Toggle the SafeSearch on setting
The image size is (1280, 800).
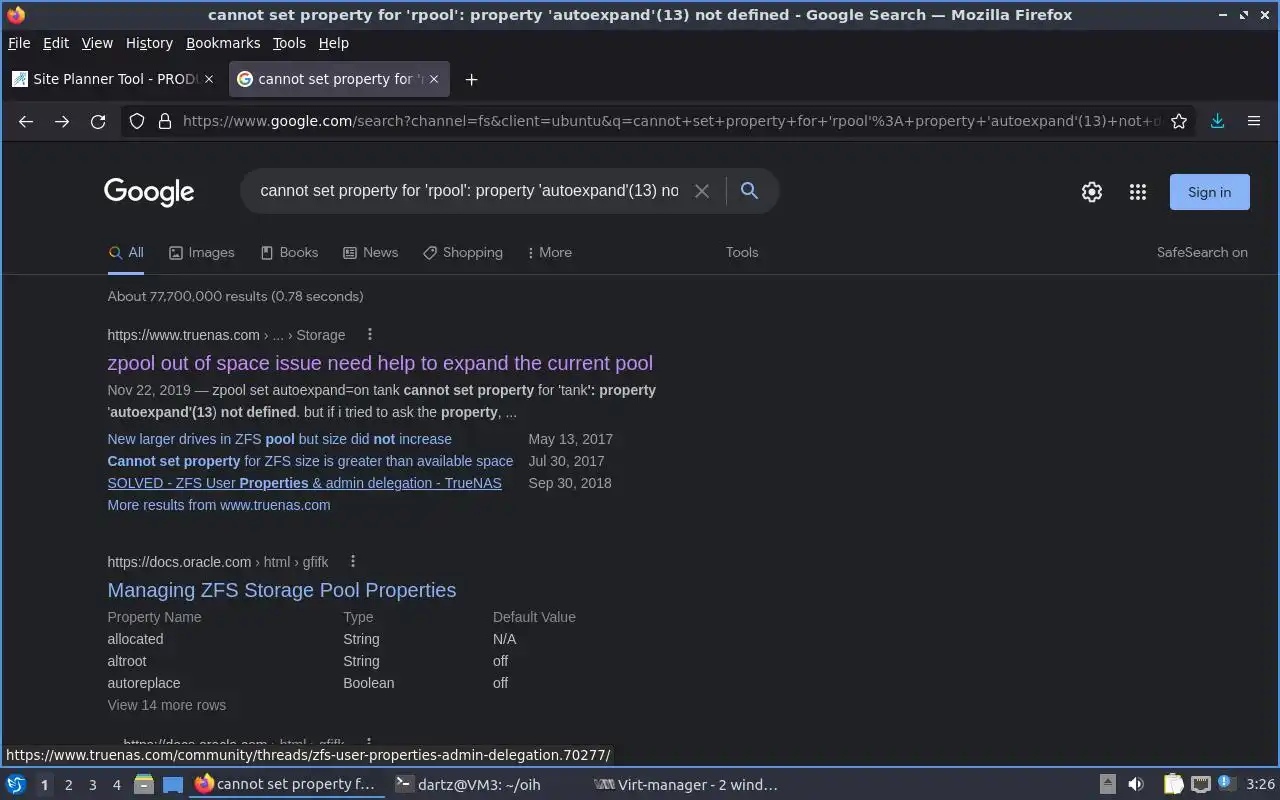point(1202,252)
